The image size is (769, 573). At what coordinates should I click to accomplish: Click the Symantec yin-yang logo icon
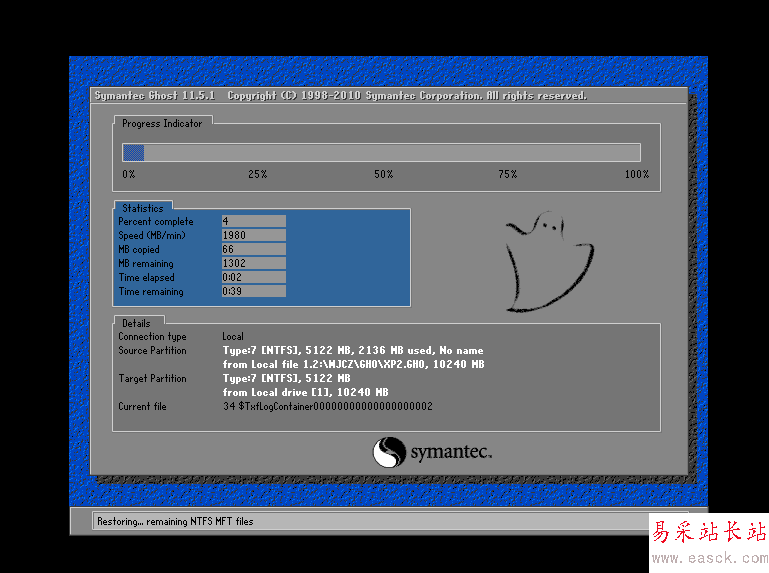click(x=389, y=452)
